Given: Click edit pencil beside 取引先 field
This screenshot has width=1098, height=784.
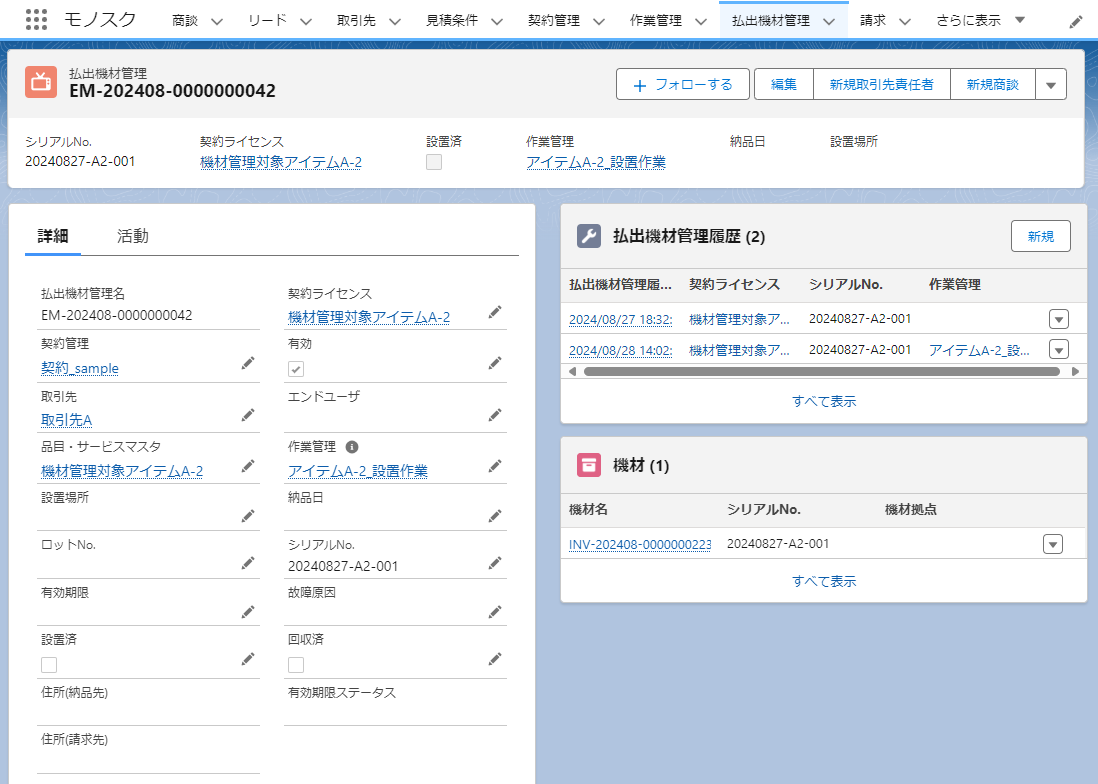Looking at the screenshot, I should (x=247, y=415).
